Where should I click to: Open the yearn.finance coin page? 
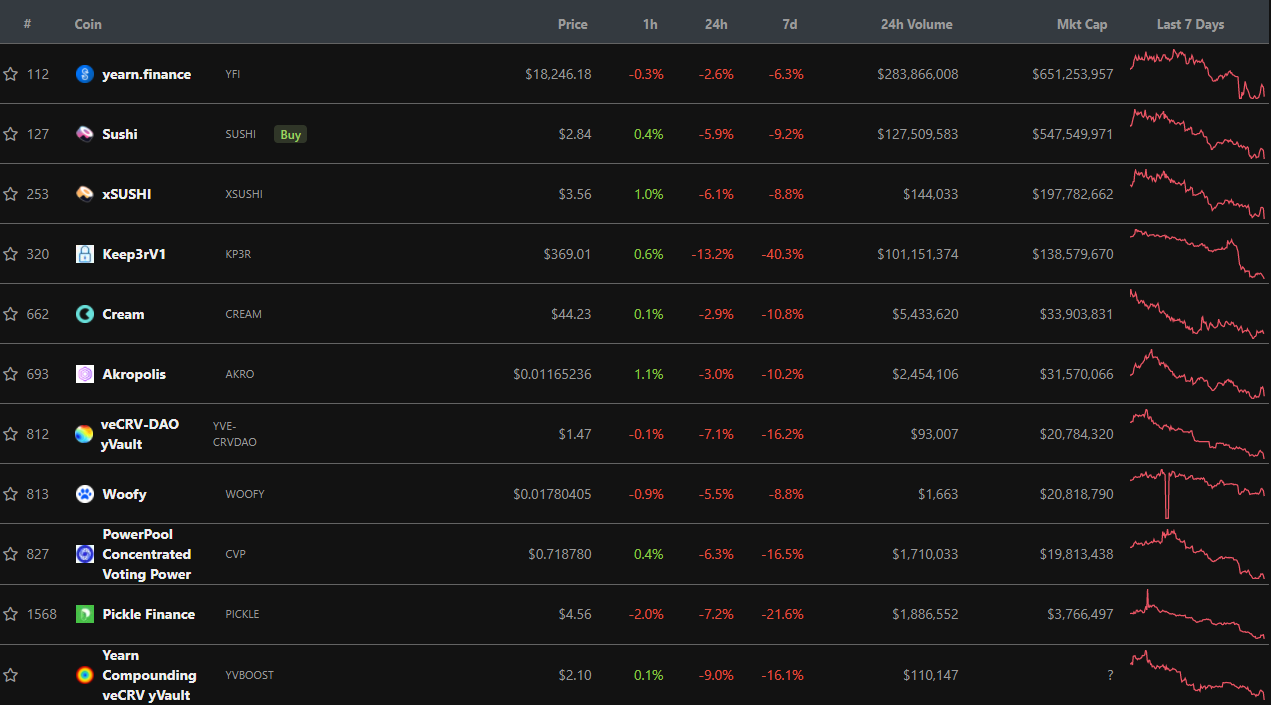[x=146, y=74]
